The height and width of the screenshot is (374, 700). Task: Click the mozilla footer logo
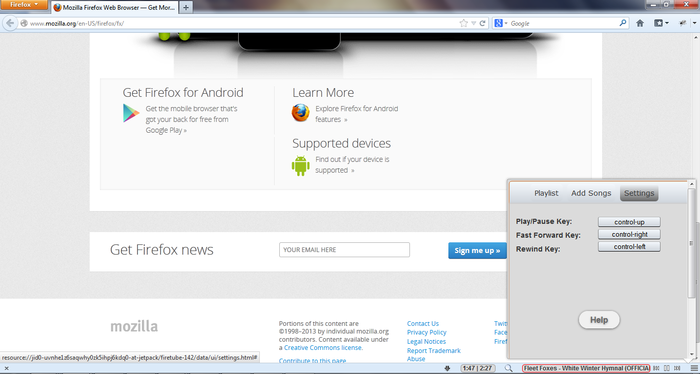134,326
